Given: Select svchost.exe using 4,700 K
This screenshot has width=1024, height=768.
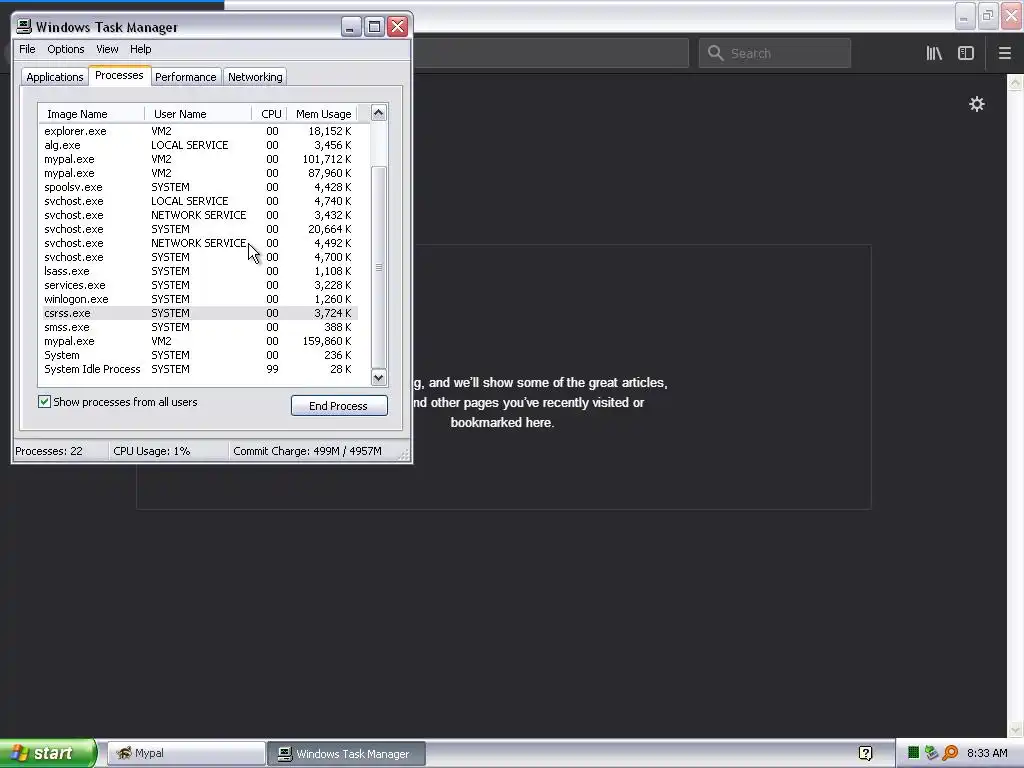Looking at the screenshot, I should point(199,257).
